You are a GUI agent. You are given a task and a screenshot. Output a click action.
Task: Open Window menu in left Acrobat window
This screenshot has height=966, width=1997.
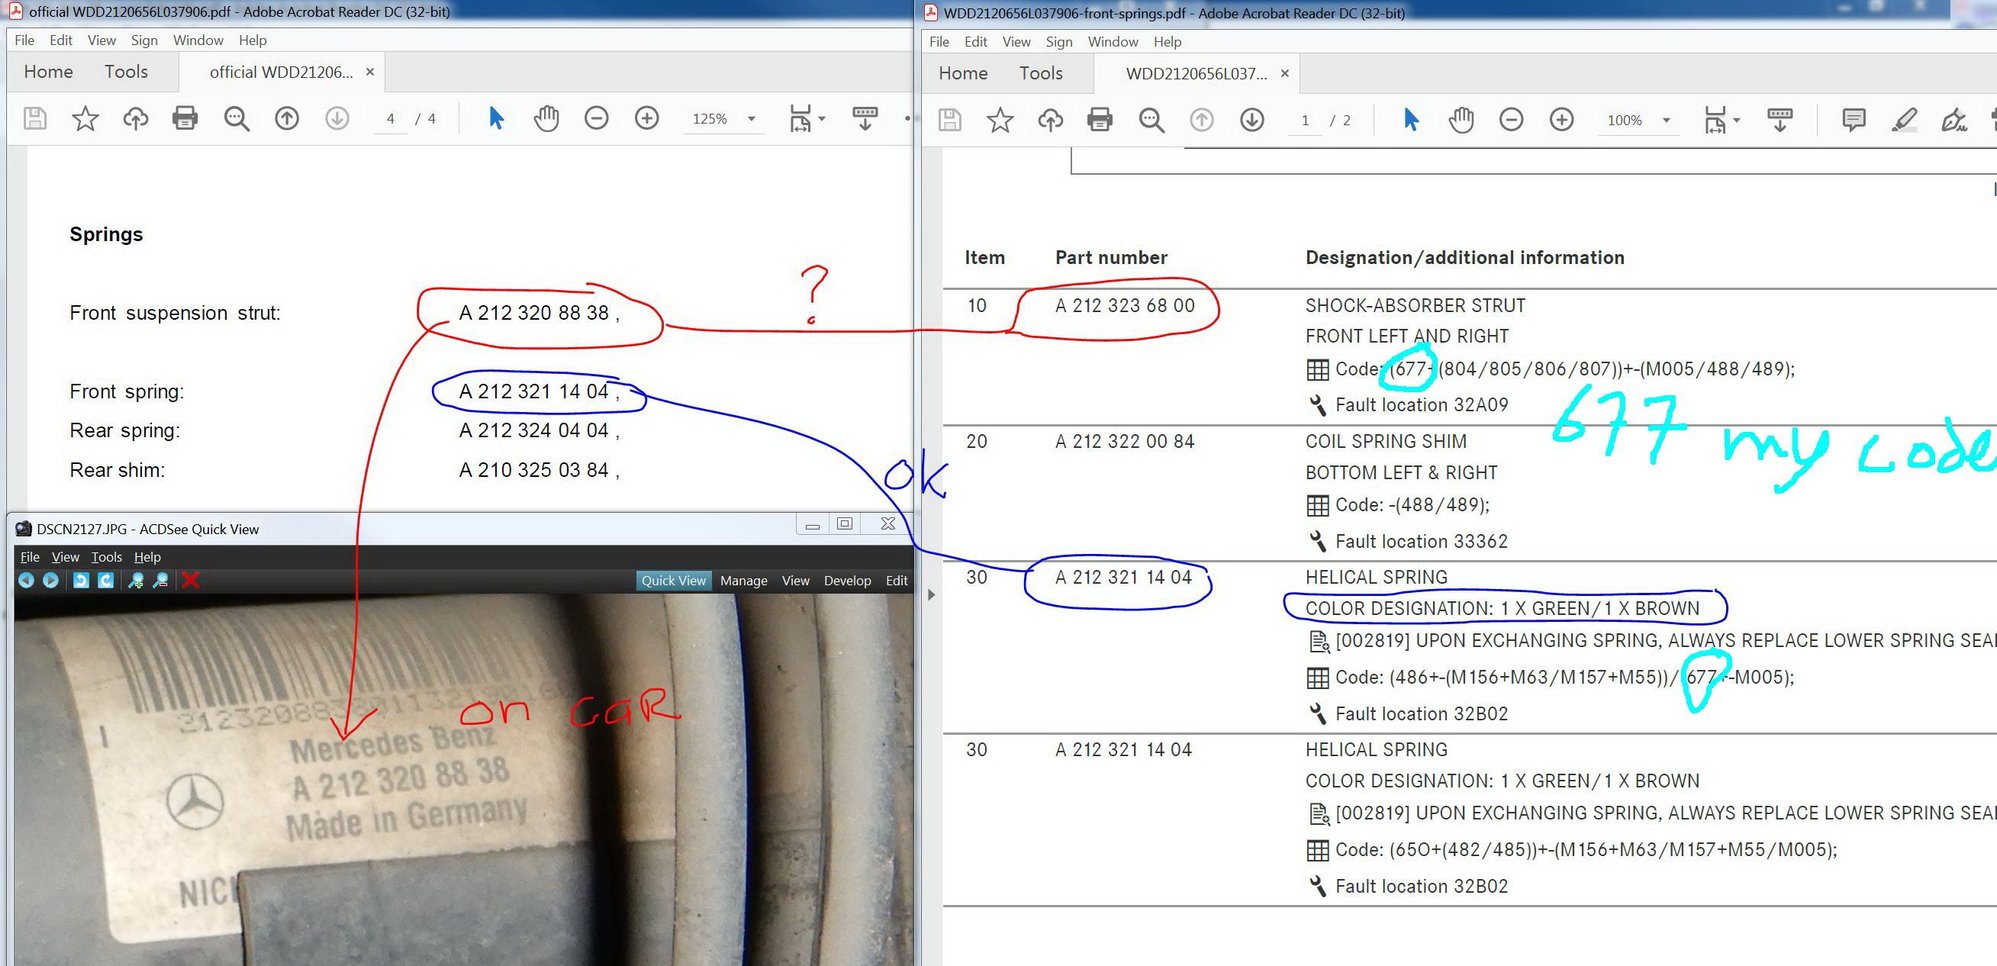click(198, 40)
